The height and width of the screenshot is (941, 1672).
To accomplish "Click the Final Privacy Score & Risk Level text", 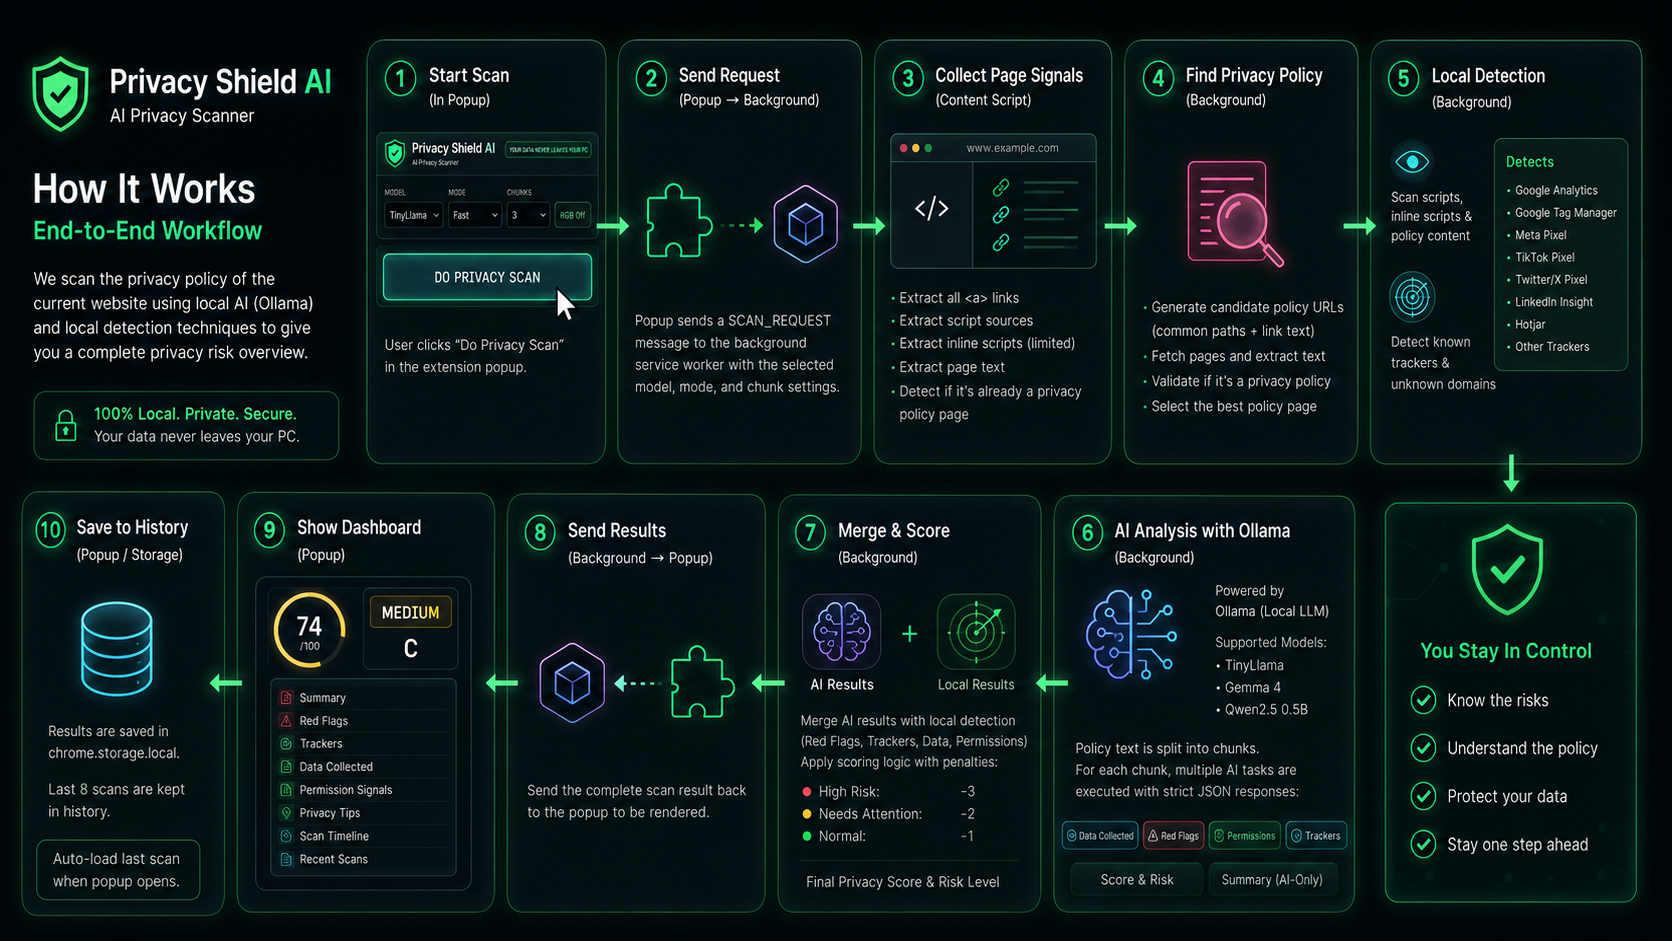I will (902, 881).
